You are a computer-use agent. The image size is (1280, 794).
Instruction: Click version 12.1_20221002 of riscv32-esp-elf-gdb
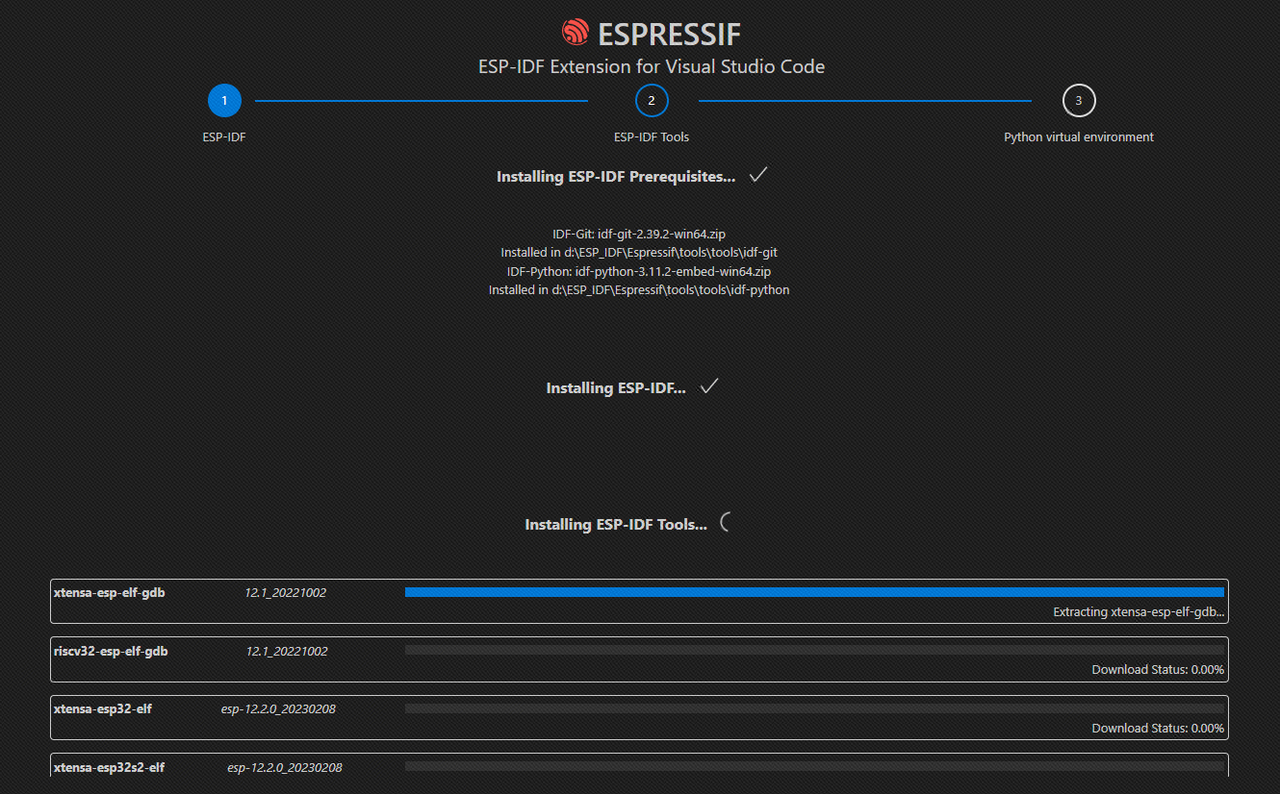click(286, 652)
